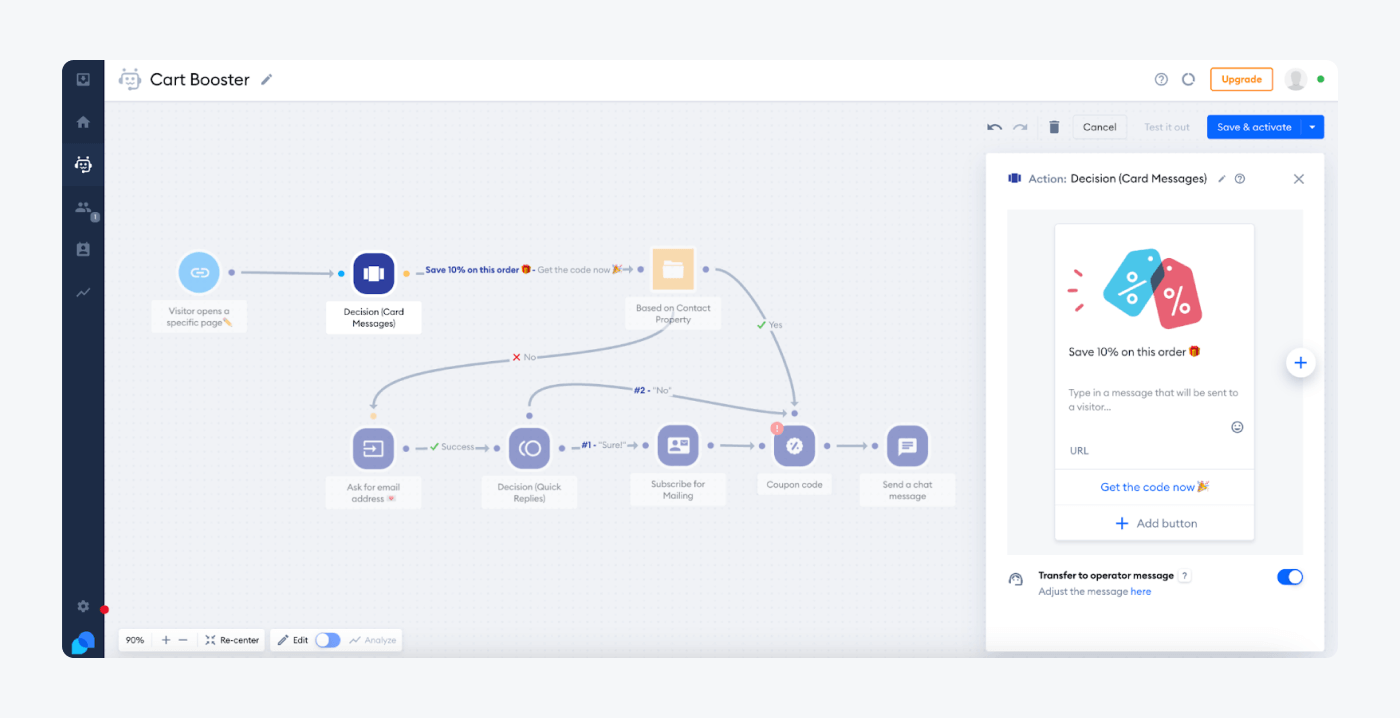Image resolution: width=1400 pixels, height=718 pixels.
Task: Click the card message text field
Action: tap(1153, 400)
